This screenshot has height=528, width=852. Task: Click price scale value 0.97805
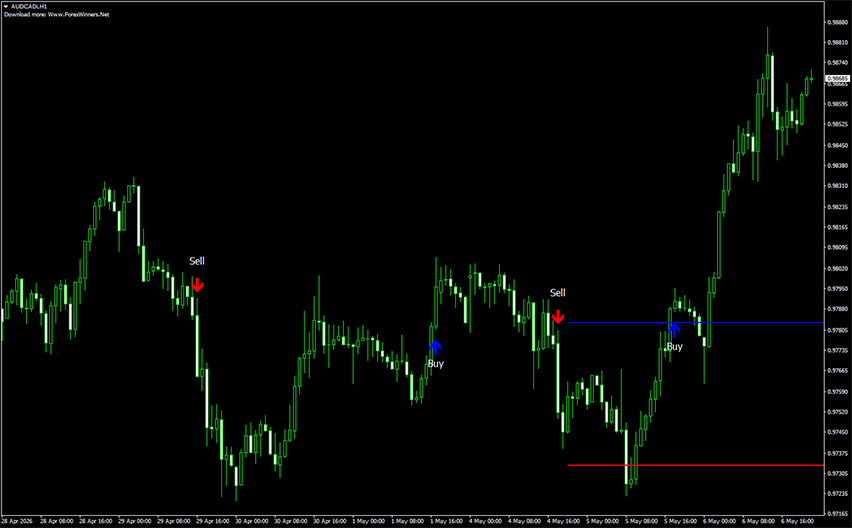tap(838, 330)
